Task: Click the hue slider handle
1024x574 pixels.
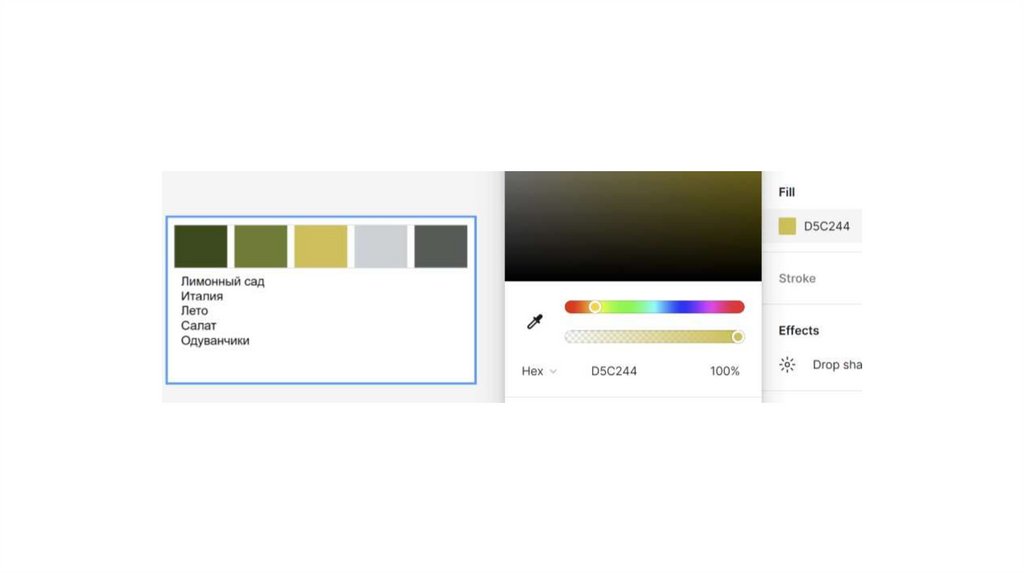Action: click(x=594, y=307)
